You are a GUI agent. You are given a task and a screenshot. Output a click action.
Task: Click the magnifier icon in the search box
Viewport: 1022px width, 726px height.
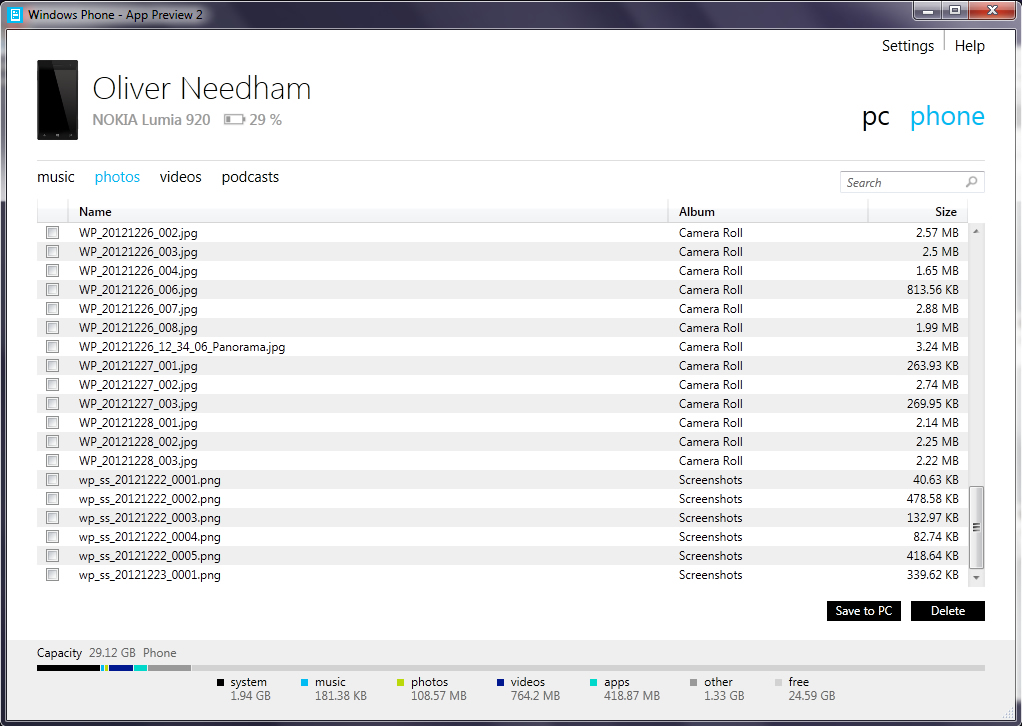tap(971, 182)
